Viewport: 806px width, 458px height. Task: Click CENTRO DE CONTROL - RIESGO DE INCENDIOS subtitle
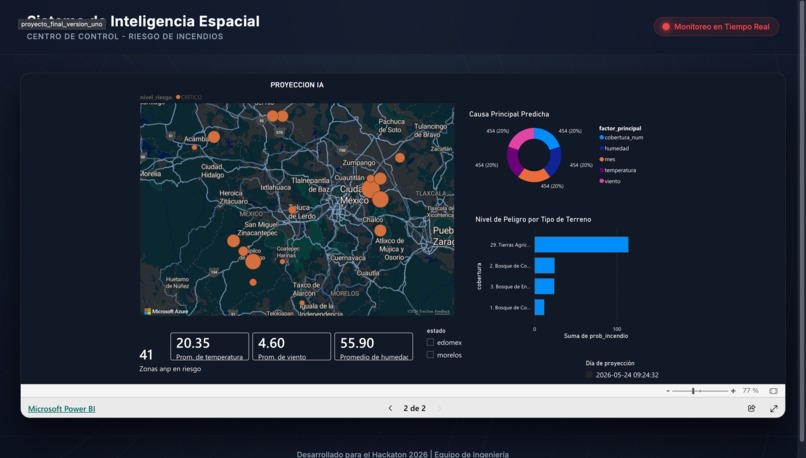coord(125,36)
